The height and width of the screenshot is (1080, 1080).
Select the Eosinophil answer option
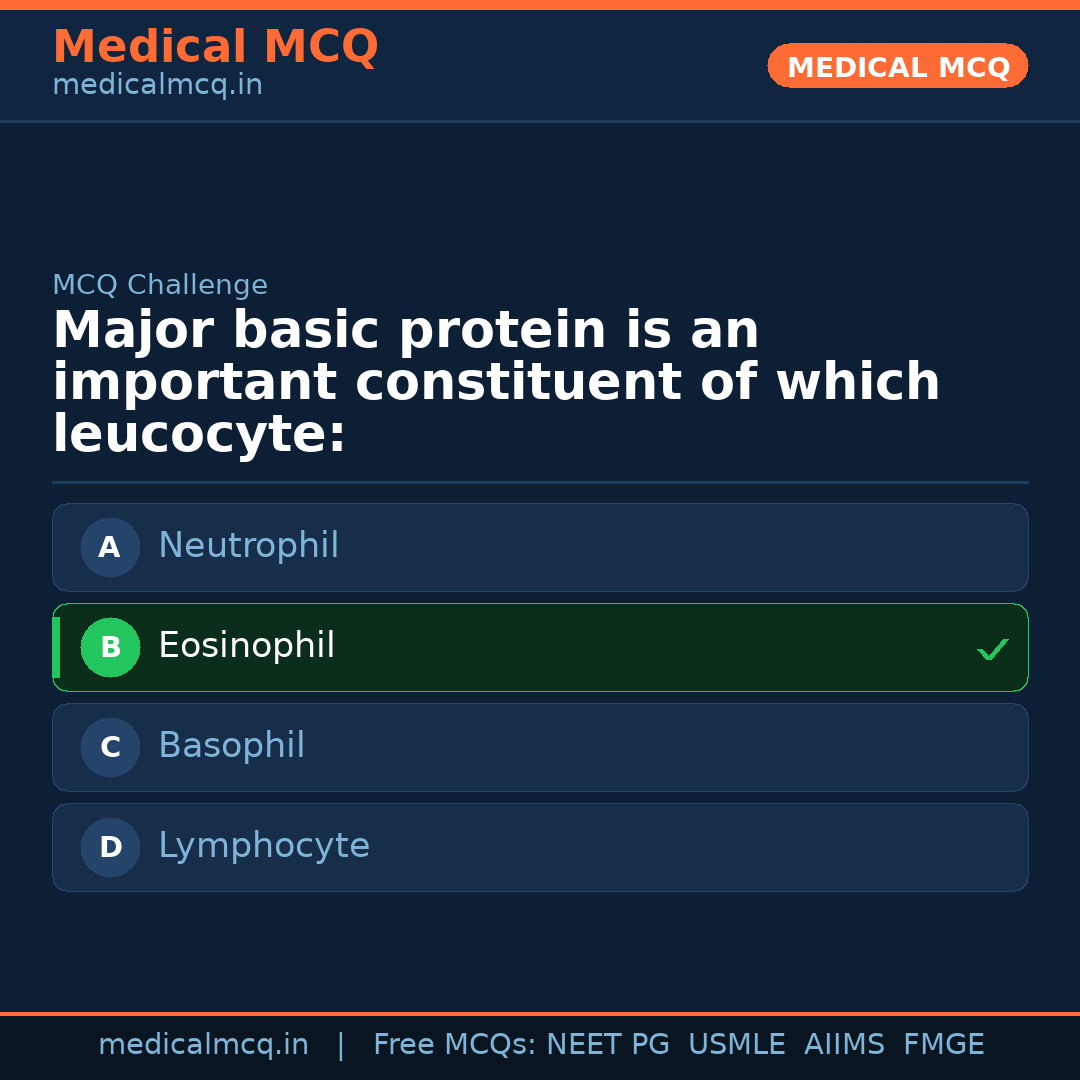point(540,647)
